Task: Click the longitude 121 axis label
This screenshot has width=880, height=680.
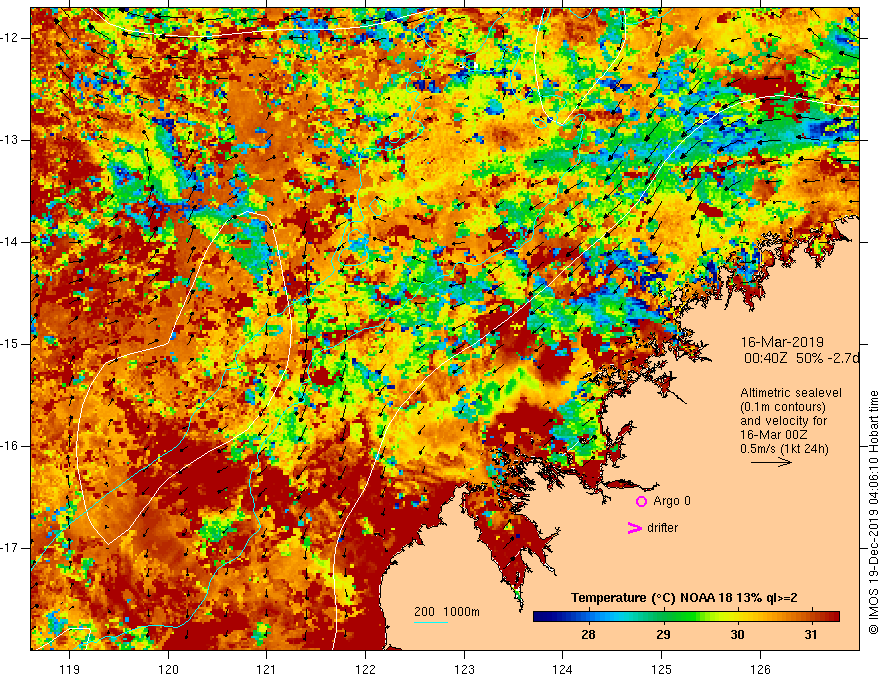Action: [267, 669]
